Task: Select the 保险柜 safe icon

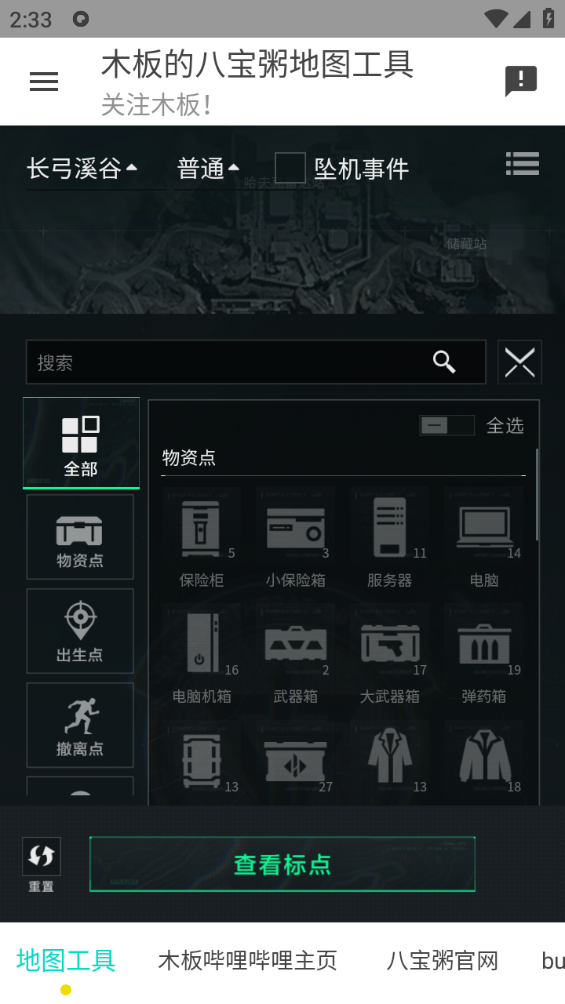Action: tap(201, 529)
